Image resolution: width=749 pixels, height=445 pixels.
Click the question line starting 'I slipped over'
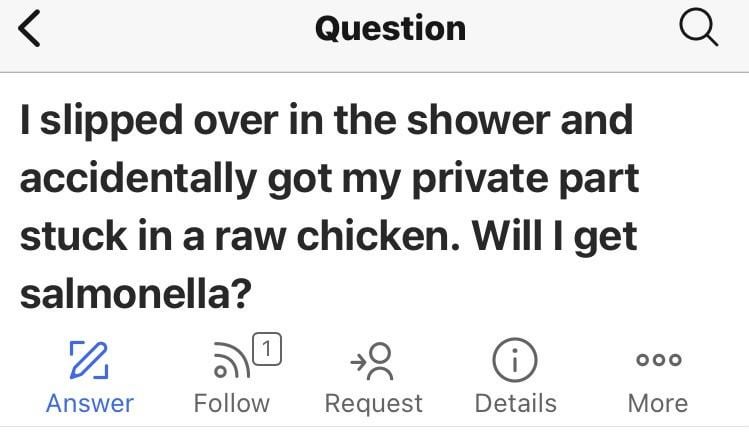click(326, 120)
